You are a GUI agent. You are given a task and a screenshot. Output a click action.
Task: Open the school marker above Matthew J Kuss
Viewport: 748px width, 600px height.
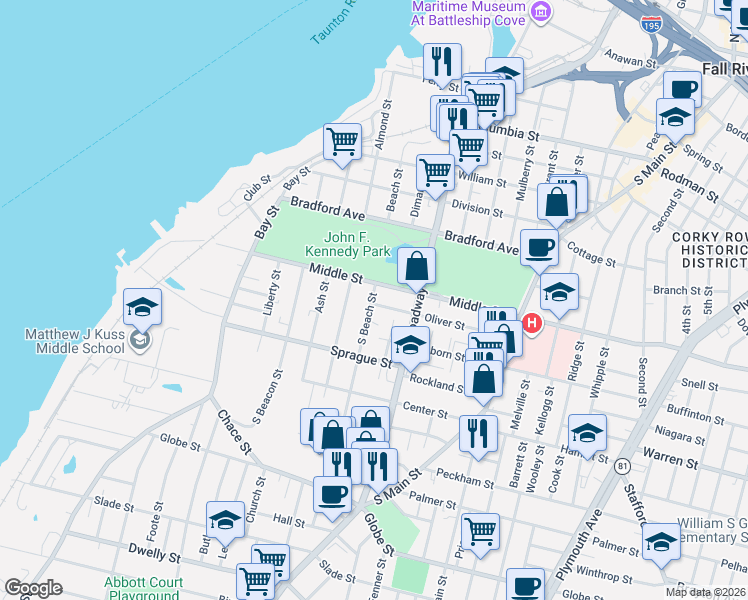tap(142, 307)
